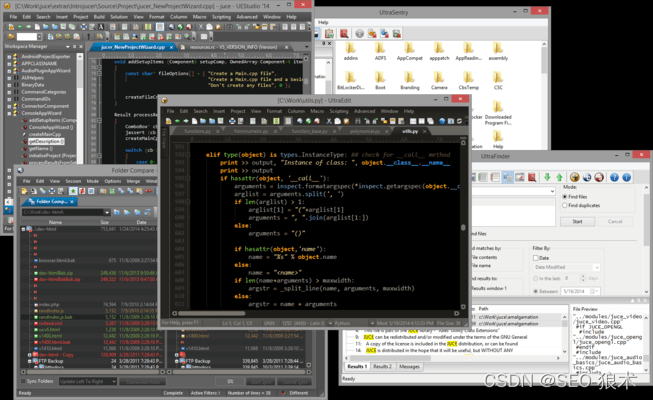
Task: Click the scissors cut icon in UltraEdit toolbar
Action: [329, 121]
